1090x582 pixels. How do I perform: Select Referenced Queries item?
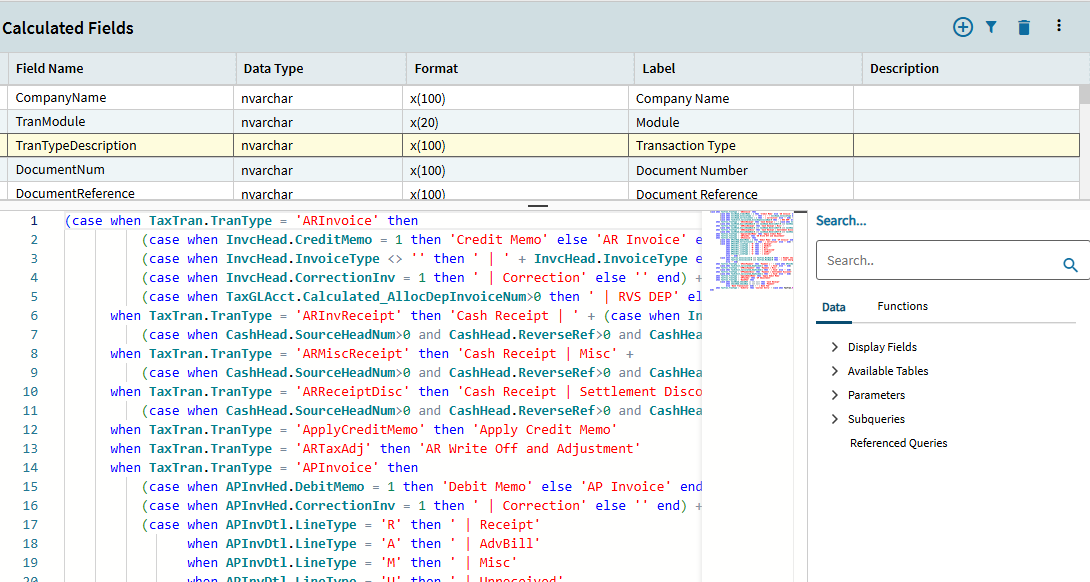pyautogui.click(x=898, y=443)
